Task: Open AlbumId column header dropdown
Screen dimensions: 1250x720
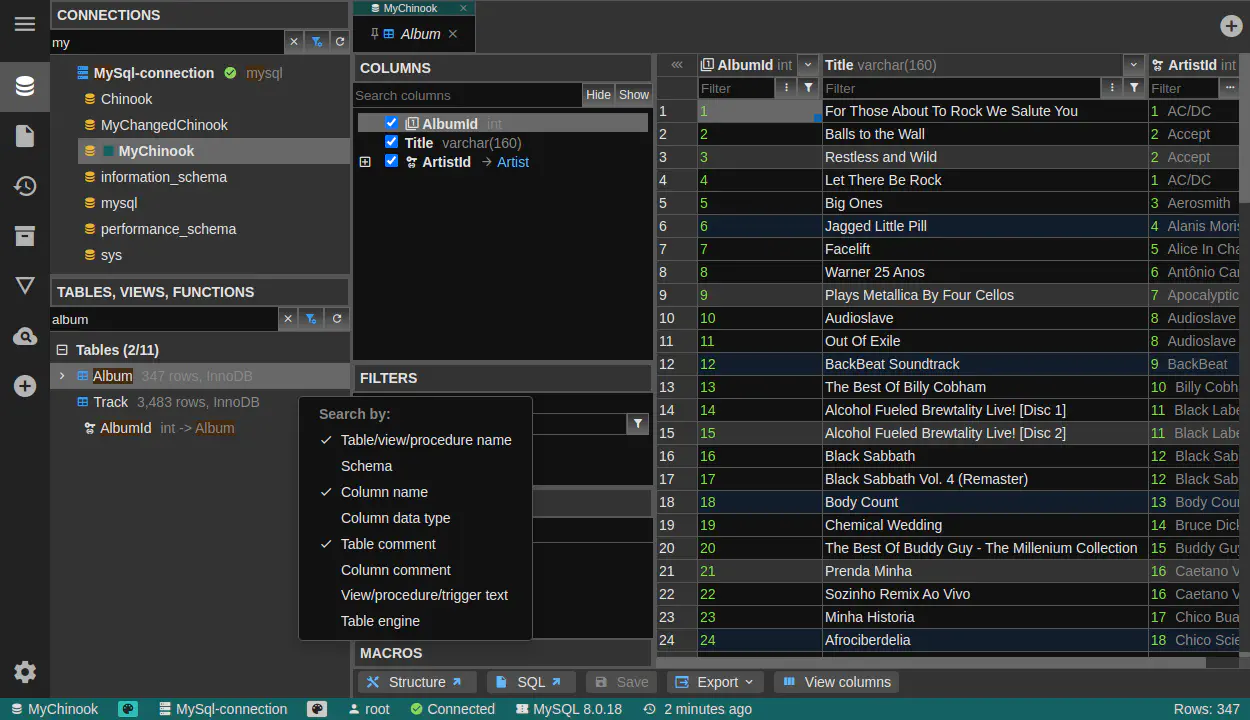Action: 808,65
